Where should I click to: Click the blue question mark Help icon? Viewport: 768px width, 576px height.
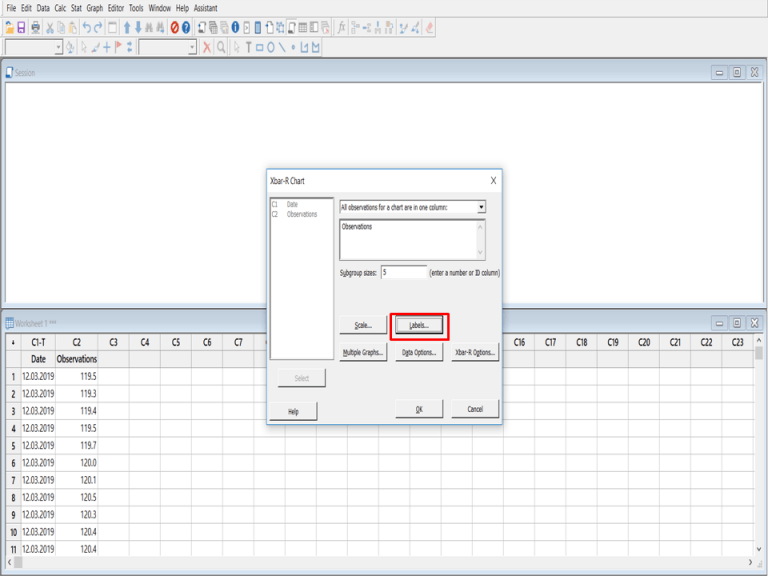point(186,27)
